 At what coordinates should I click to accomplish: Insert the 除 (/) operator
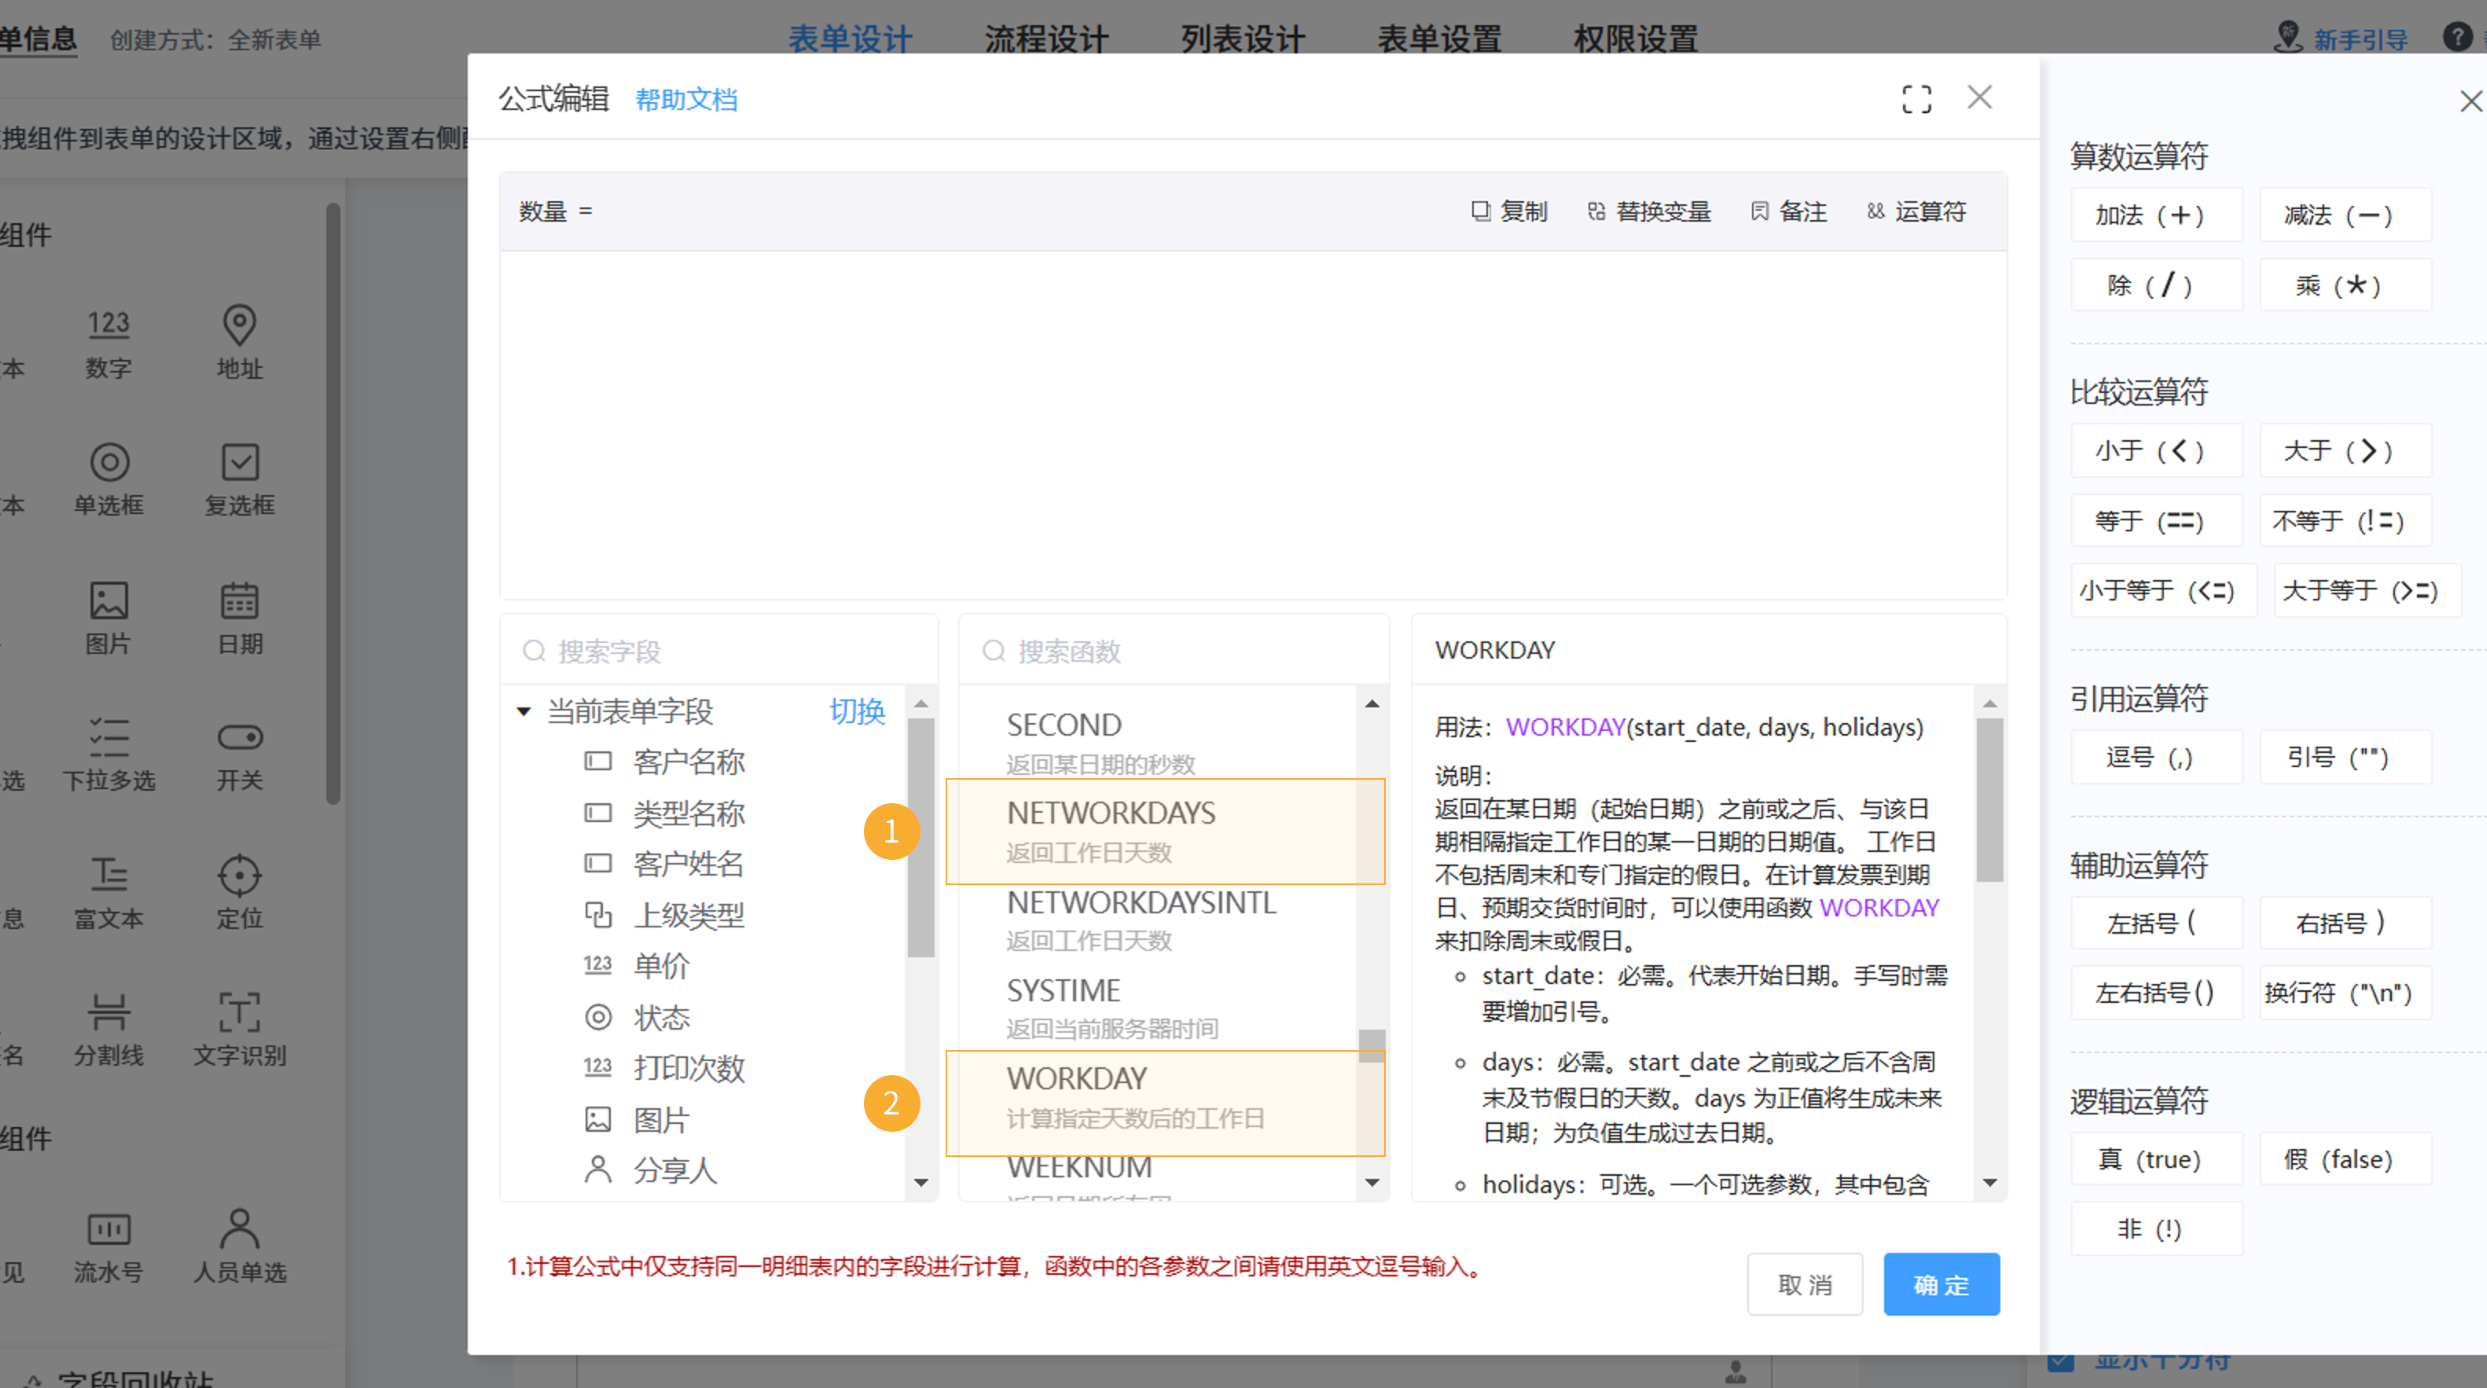pyautogui.click(x=2155, y=285)
